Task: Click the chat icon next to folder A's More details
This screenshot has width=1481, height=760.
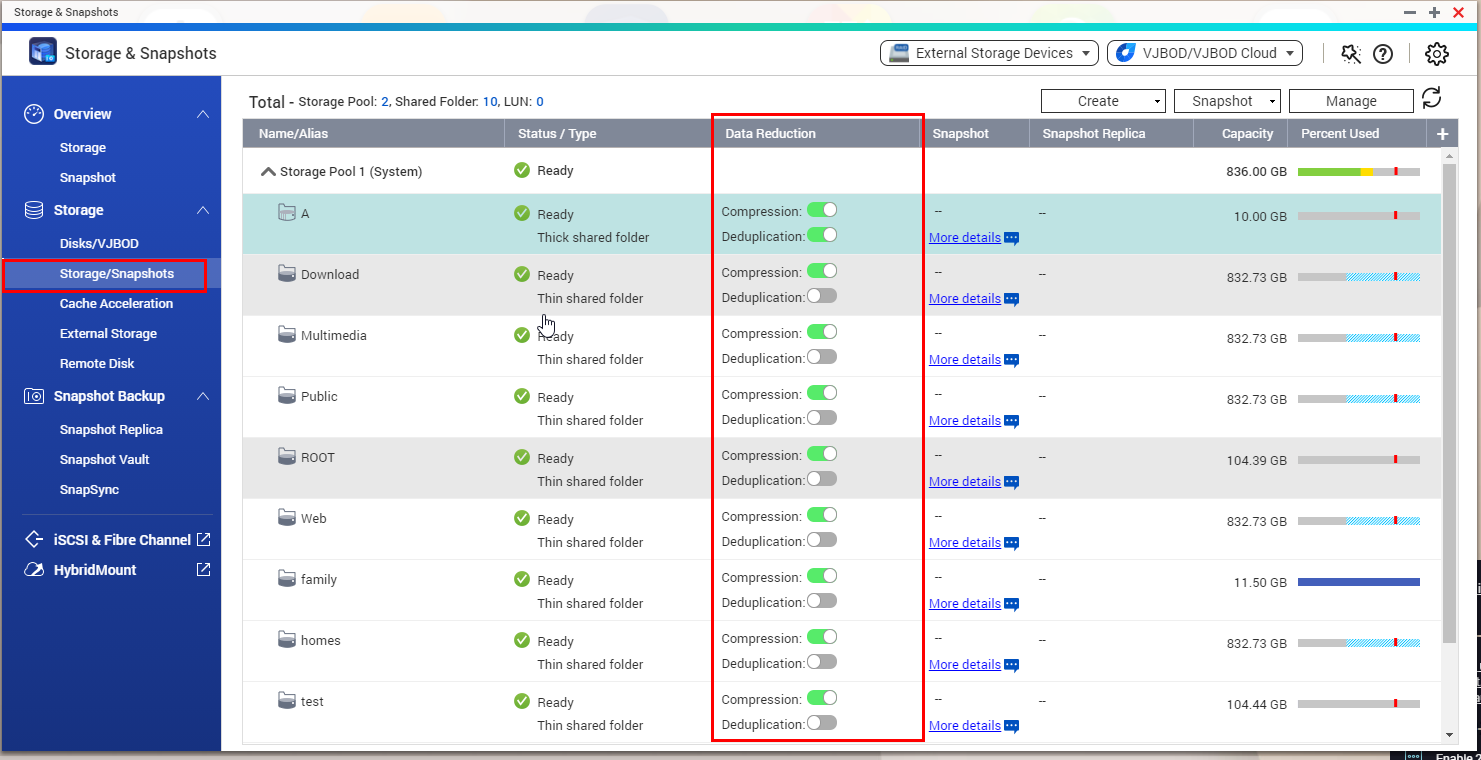Action: coord(1011,238)
